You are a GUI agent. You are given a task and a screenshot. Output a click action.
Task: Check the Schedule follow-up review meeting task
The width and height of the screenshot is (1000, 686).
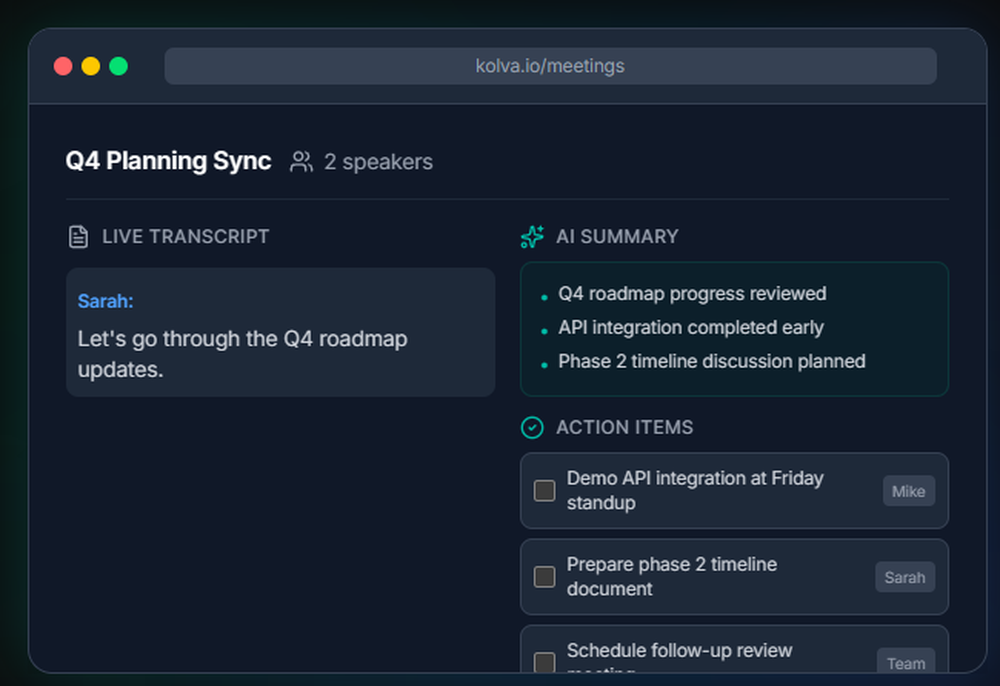pyautogui.click(x=544, y=660)
